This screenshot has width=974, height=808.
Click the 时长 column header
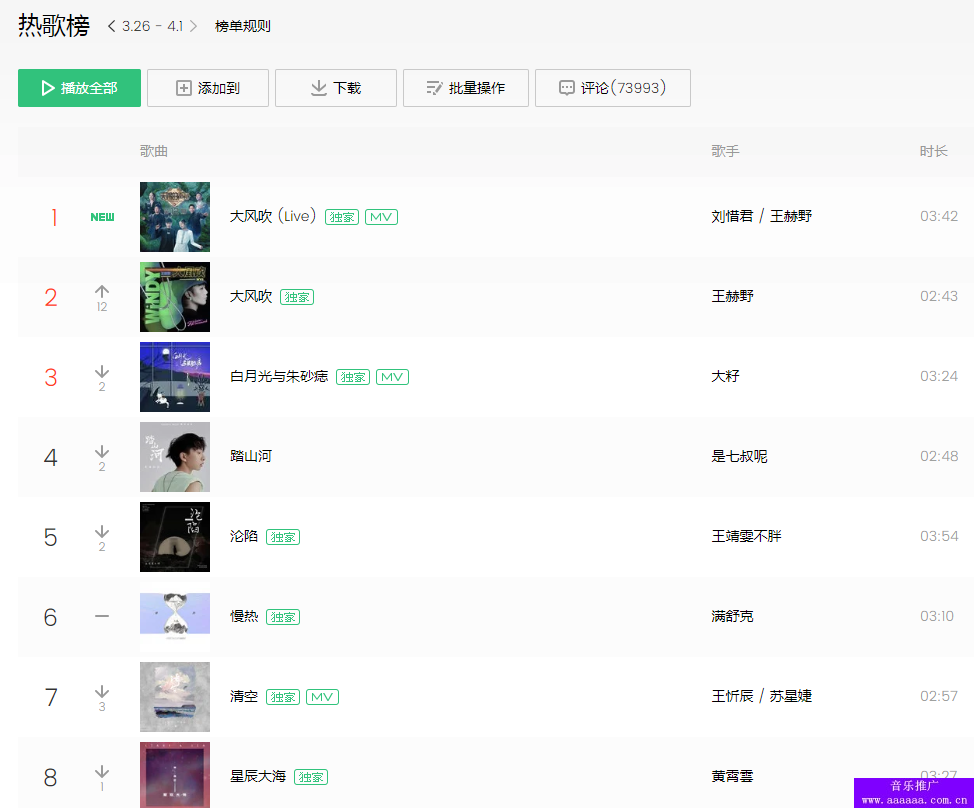934,152
